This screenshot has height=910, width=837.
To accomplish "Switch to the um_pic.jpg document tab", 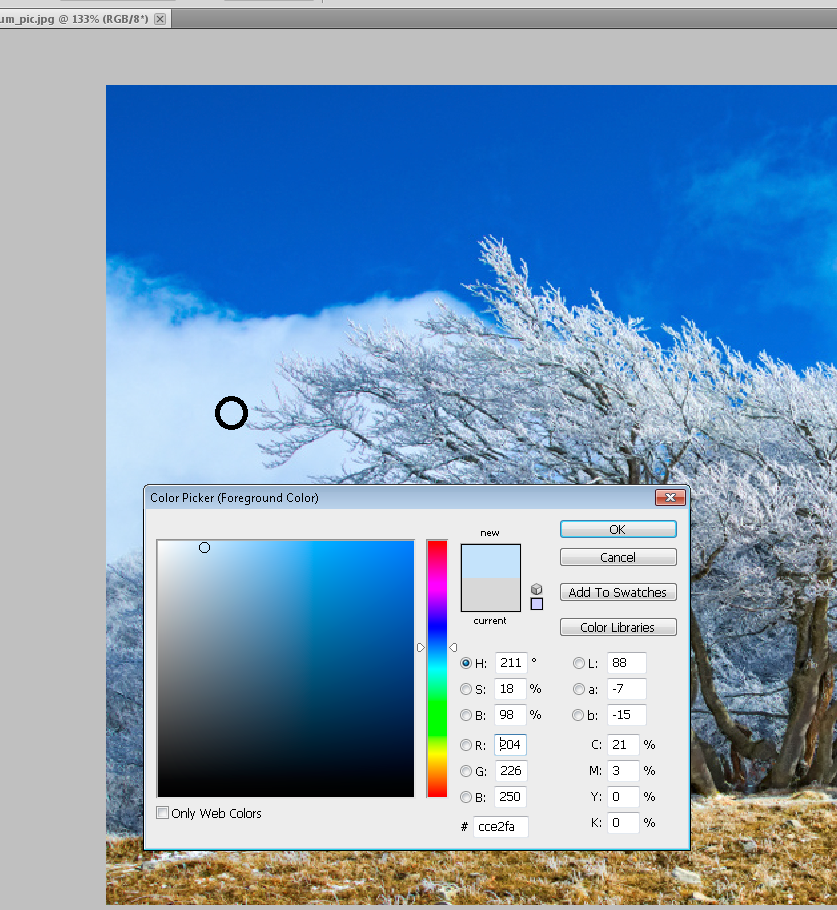I will 75,19.
